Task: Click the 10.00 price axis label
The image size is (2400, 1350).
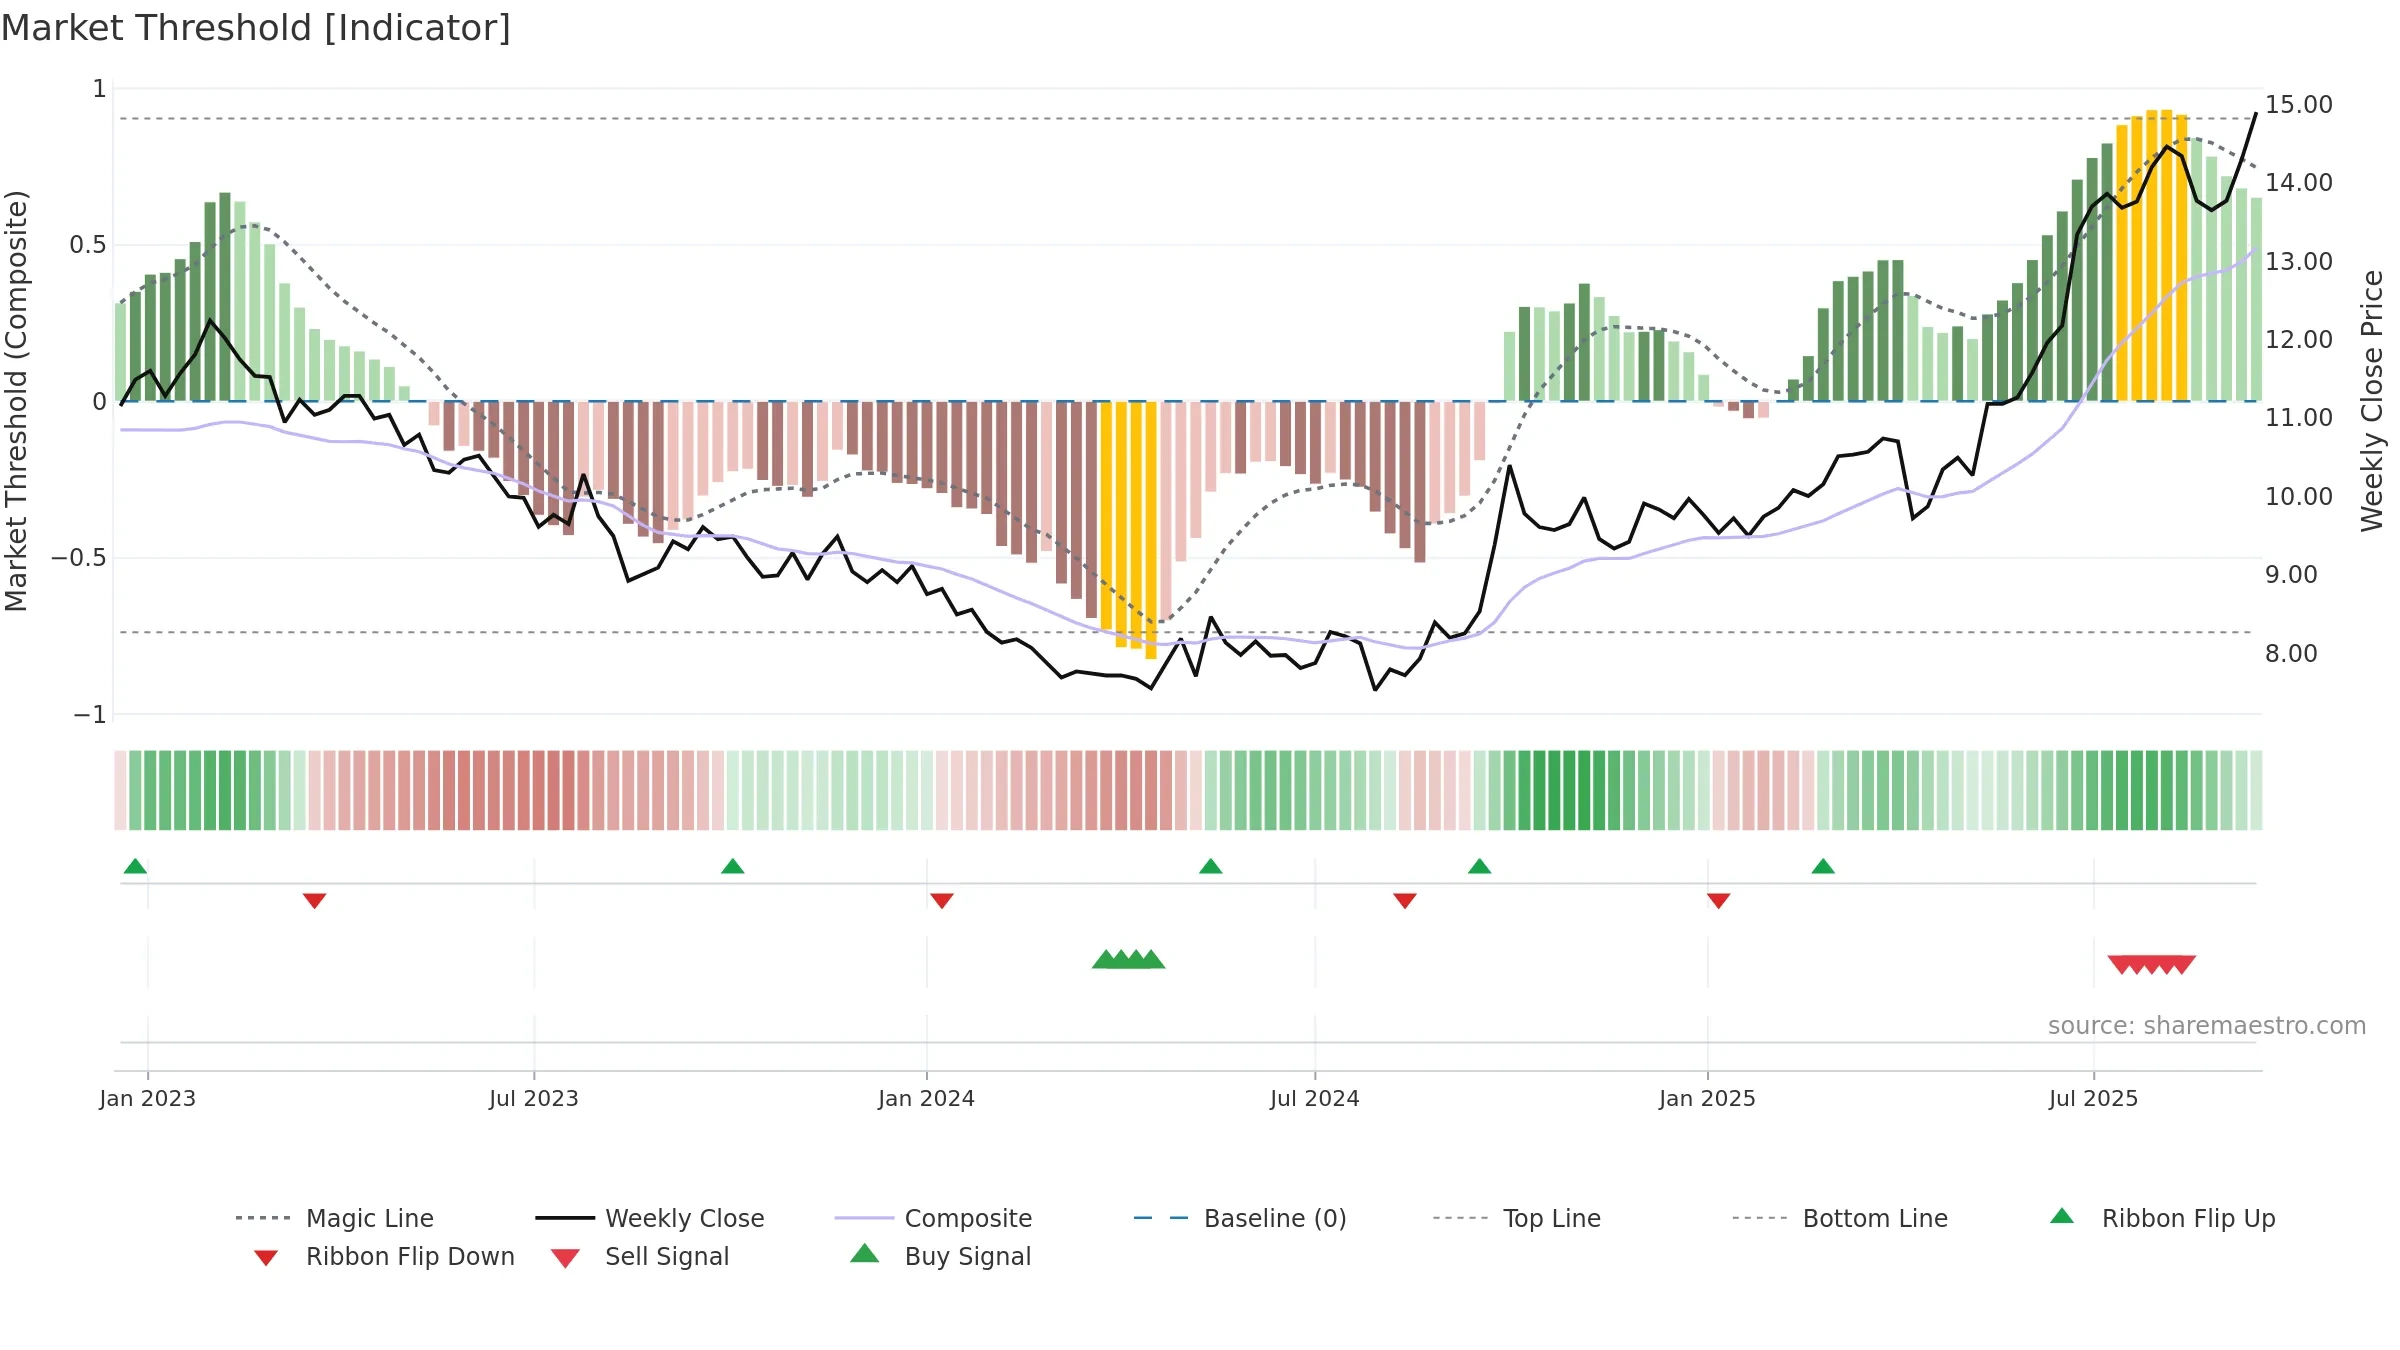Action: (2298, 496)
